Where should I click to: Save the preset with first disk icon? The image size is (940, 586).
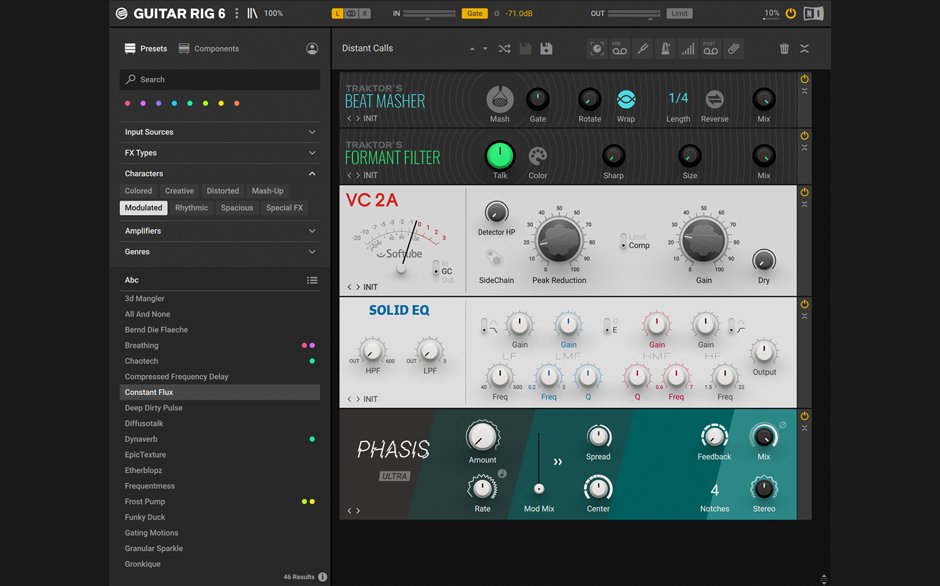tap(525, 49)
